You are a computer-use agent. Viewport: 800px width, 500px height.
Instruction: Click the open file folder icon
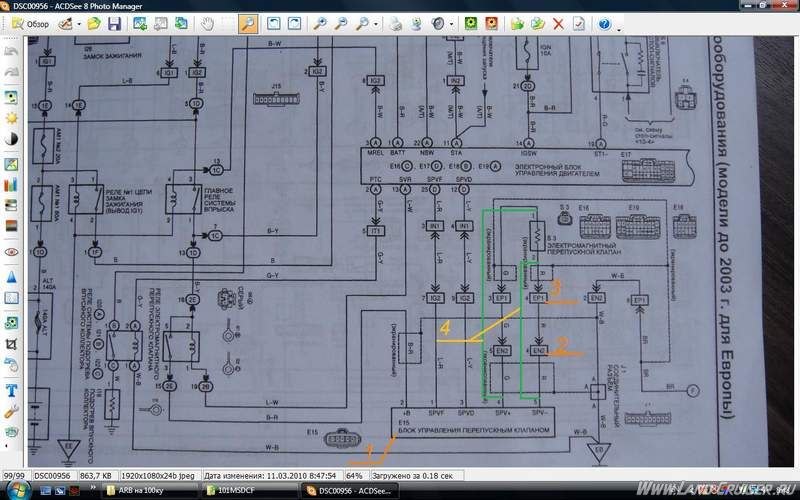pyautogui.click(x=94, y=24)
